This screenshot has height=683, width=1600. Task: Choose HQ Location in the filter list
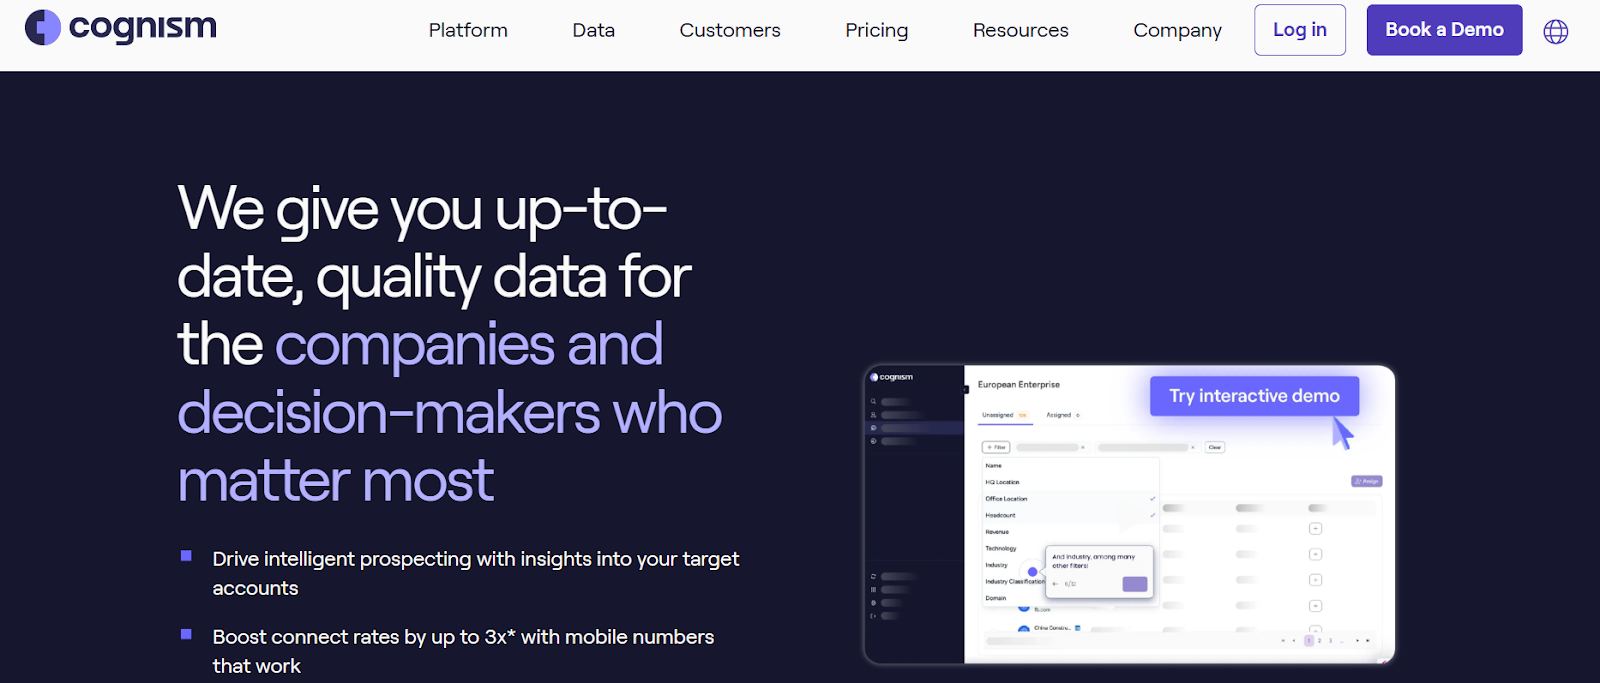1070,482
